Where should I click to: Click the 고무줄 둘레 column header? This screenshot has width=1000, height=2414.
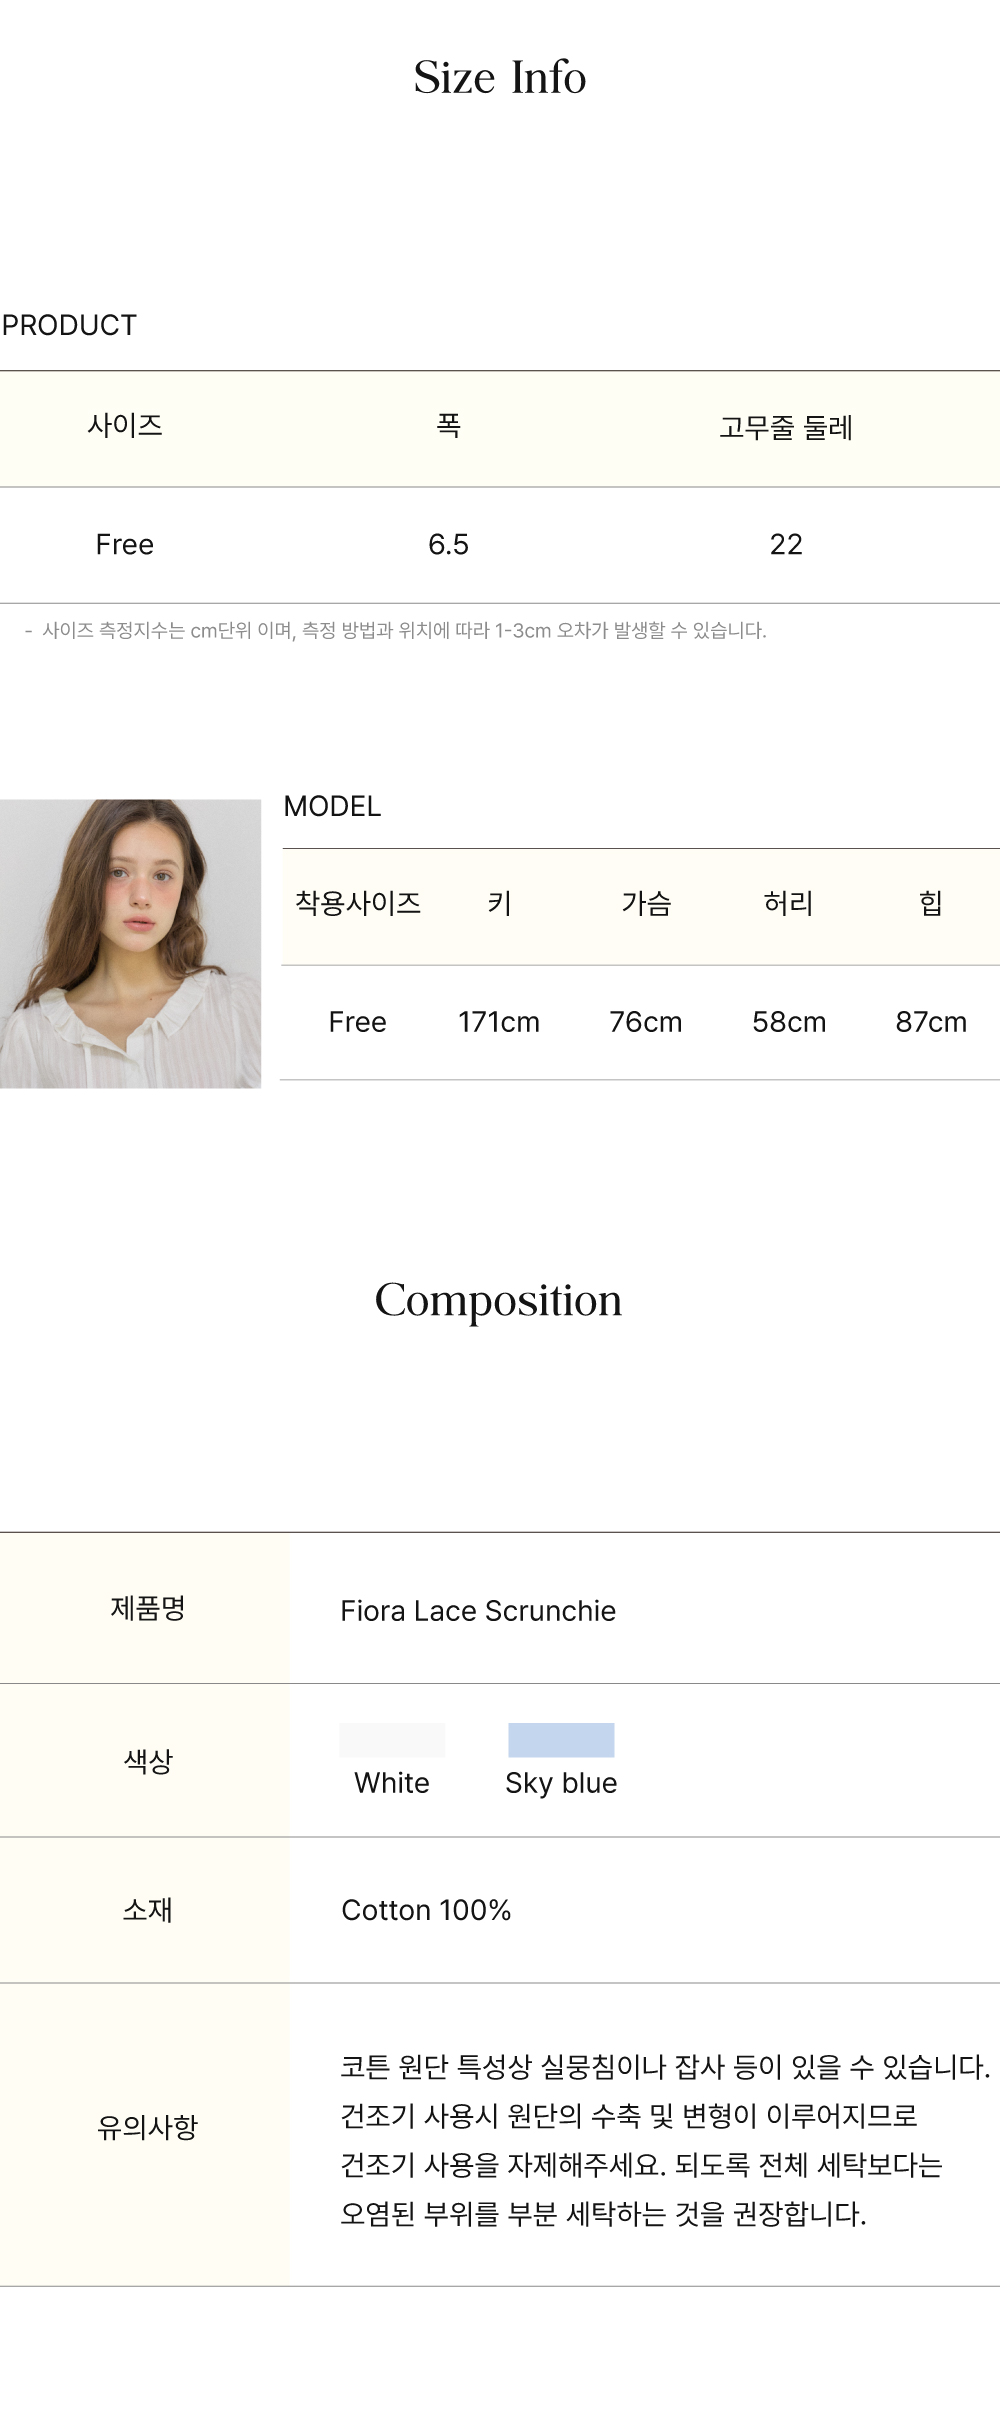tap(786, 427)
